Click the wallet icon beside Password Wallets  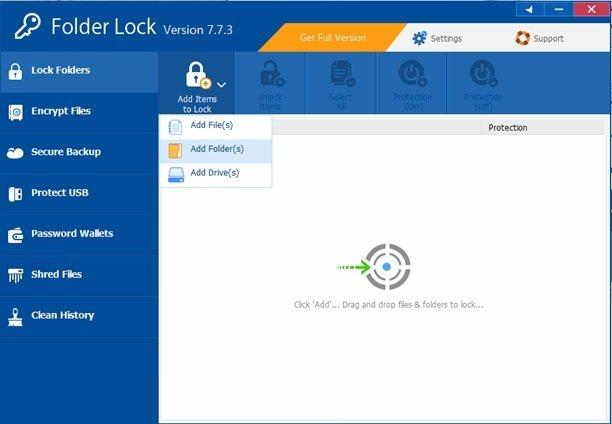point(15,235)
